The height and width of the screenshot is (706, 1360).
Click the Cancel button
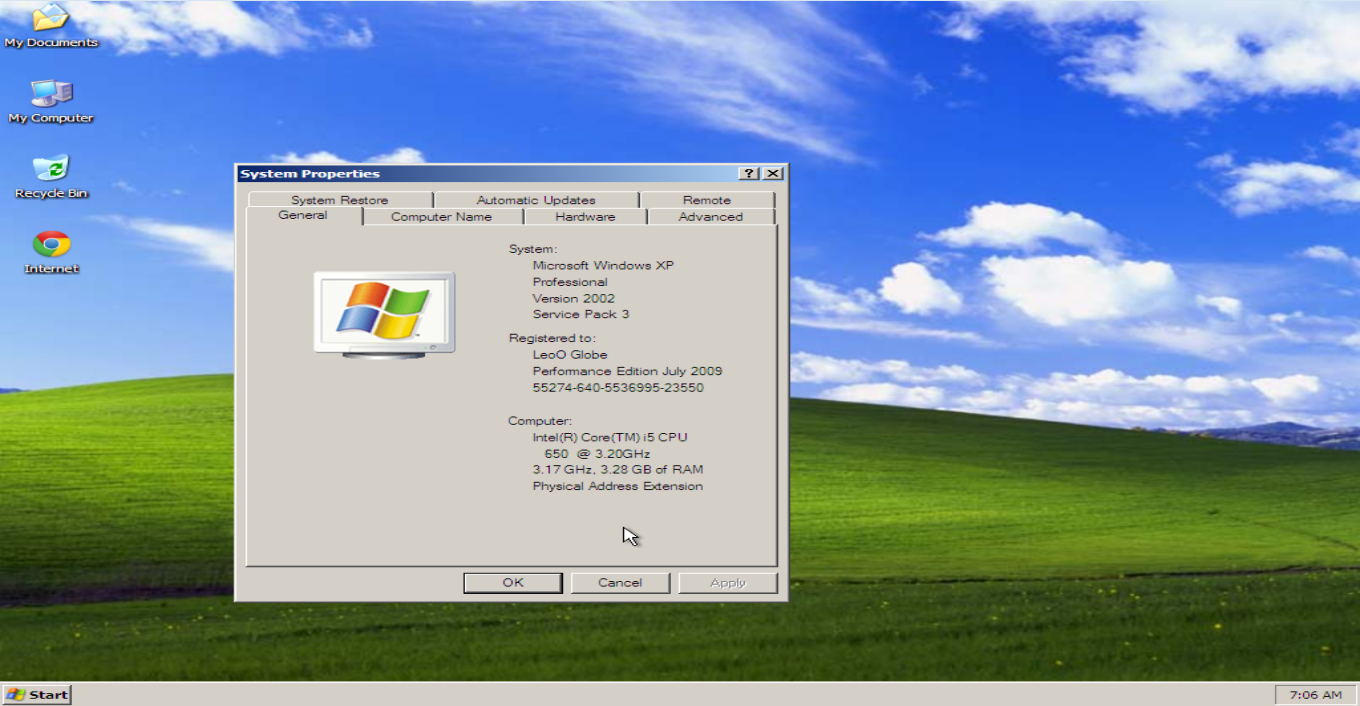point(620,583)
